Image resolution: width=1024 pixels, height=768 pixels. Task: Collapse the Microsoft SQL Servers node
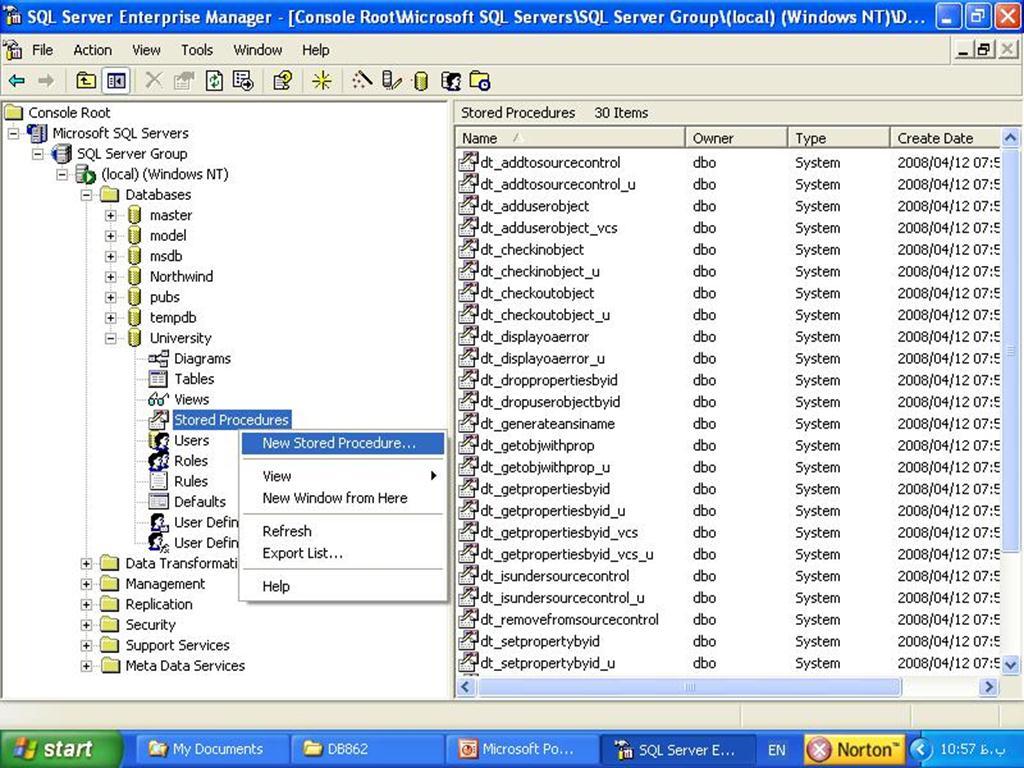pos(14,134)
